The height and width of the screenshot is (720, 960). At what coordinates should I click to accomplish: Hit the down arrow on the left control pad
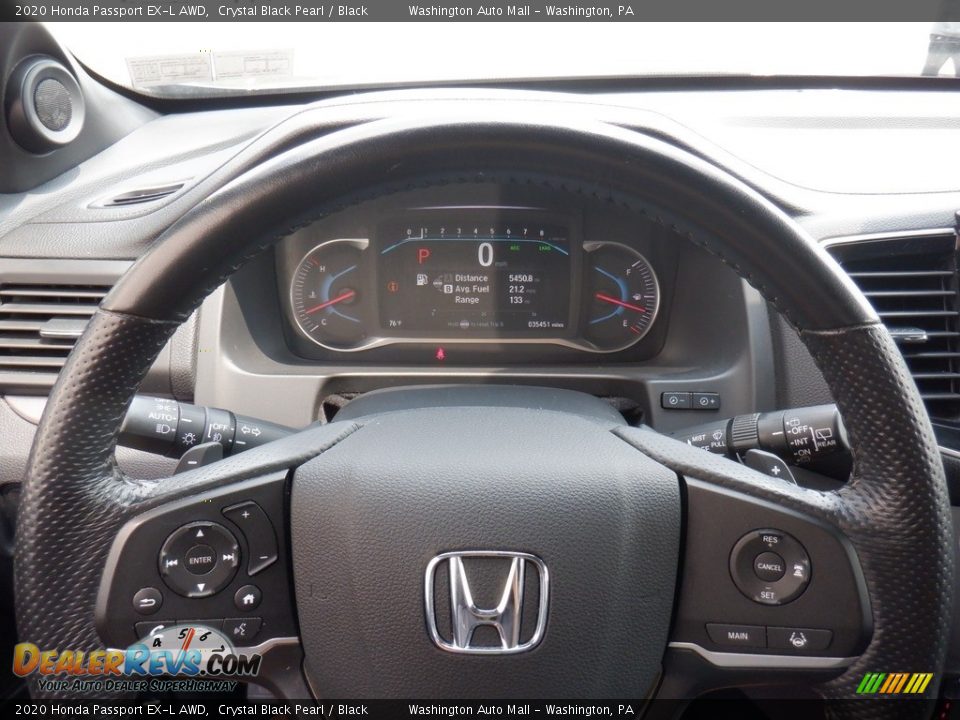[200, 588]
